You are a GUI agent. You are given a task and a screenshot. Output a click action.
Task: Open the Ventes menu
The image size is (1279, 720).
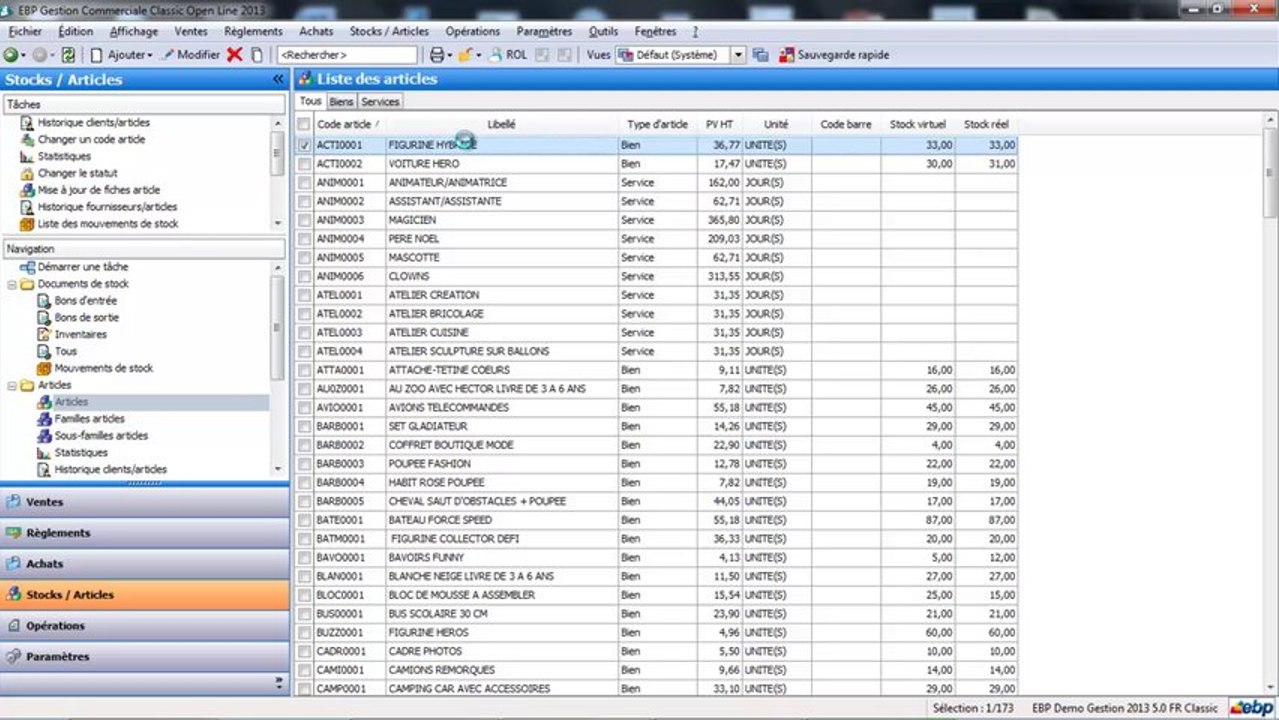point(191,31)
